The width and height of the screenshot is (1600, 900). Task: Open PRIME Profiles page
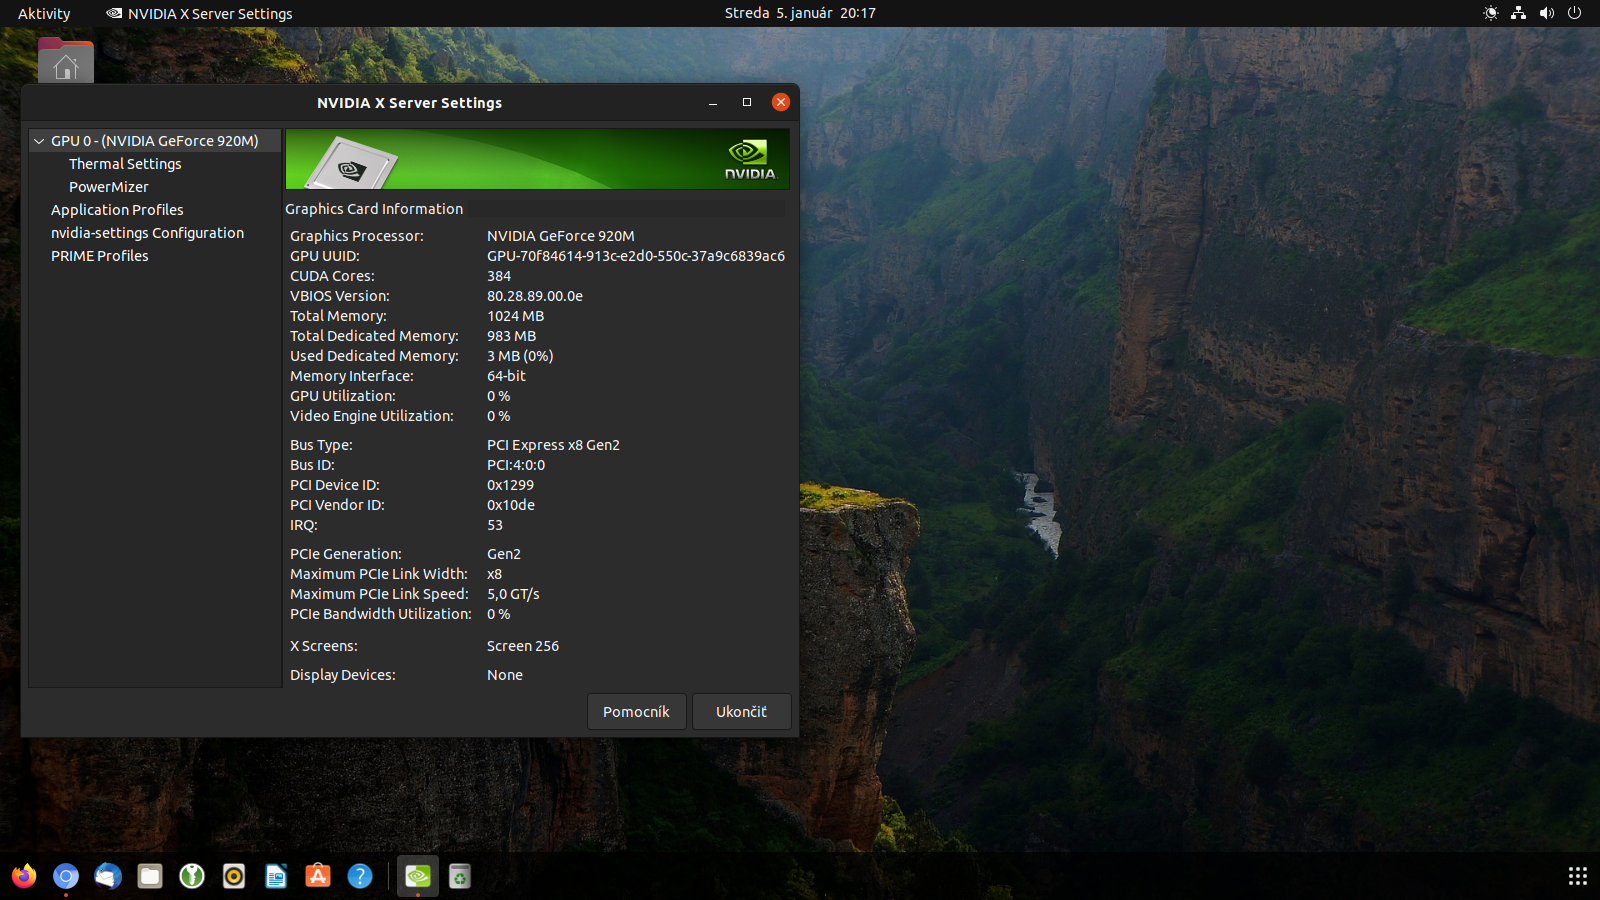click(99, 256)
